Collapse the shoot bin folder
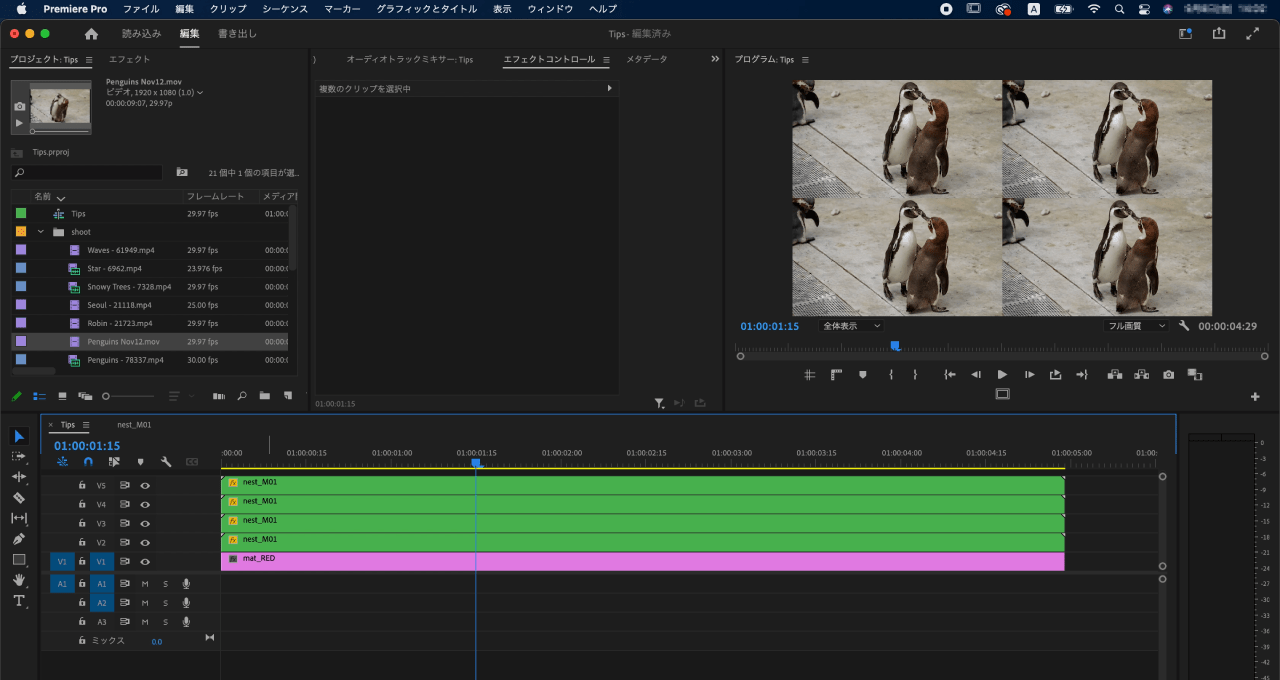1280x680 pixels. click(x=41, y=232)
